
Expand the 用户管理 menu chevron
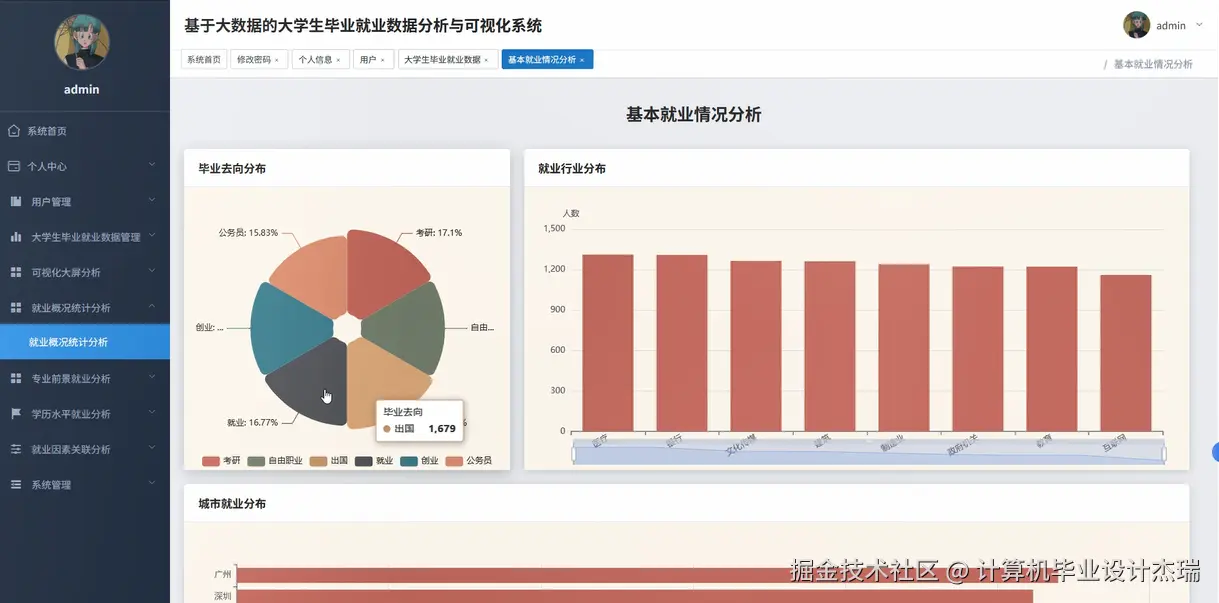152,200
